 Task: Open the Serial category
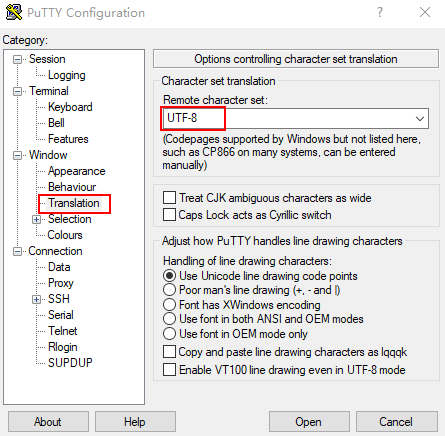click(61, 315)
